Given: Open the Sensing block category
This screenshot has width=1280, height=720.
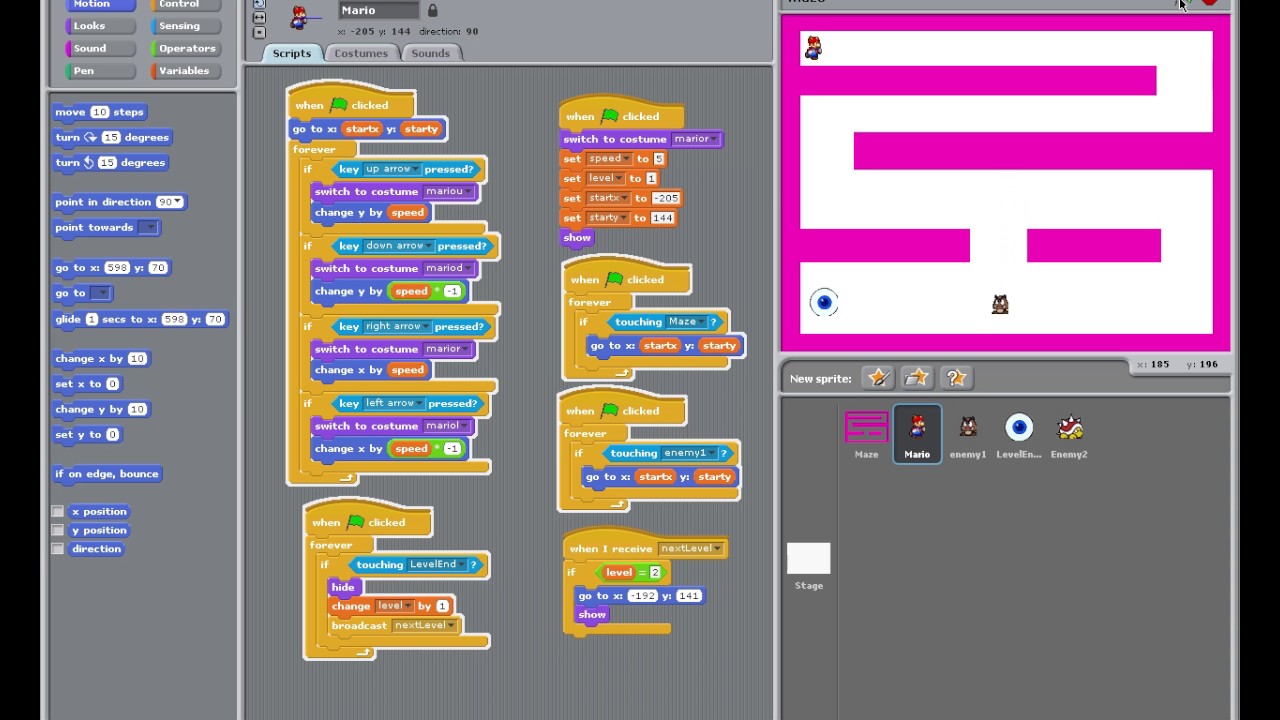Looking at the screenshot, I should pyautogui.click(x=186, y=26).
